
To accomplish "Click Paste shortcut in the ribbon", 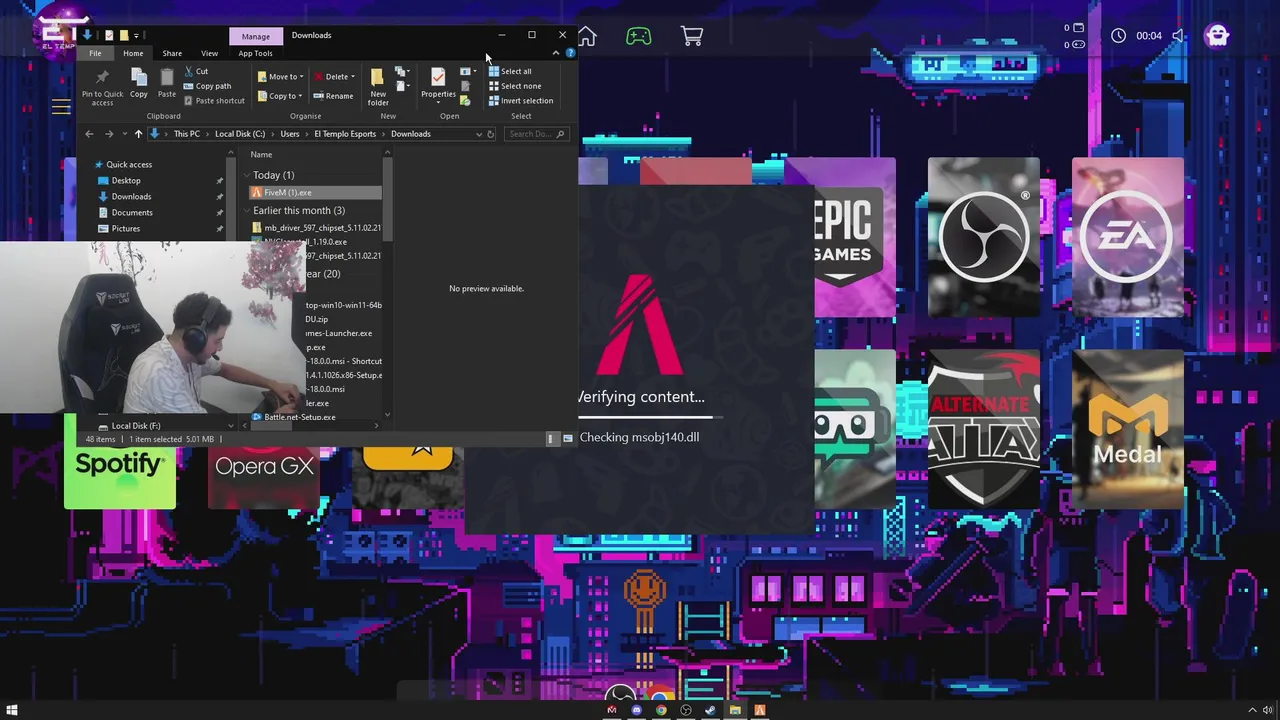I will 213,100.
